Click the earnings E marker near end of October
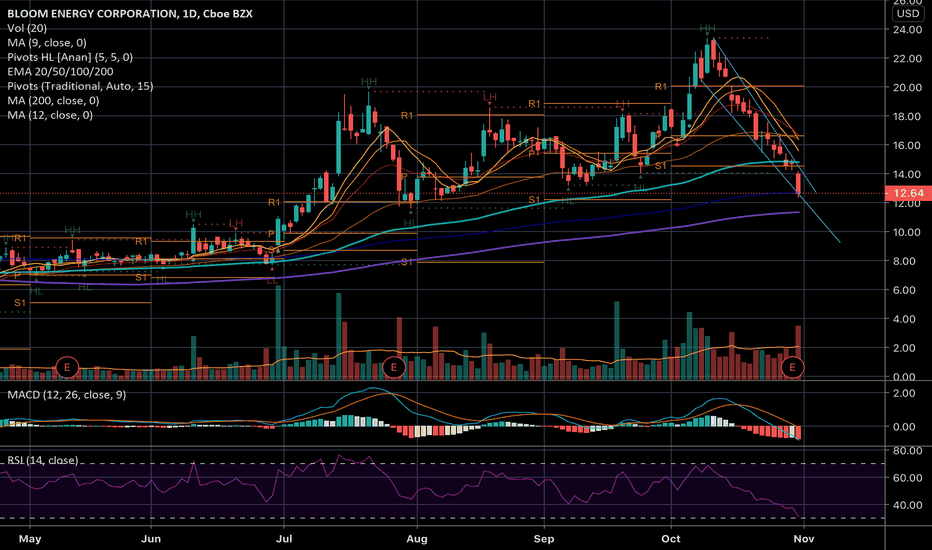 coord(792,367)
